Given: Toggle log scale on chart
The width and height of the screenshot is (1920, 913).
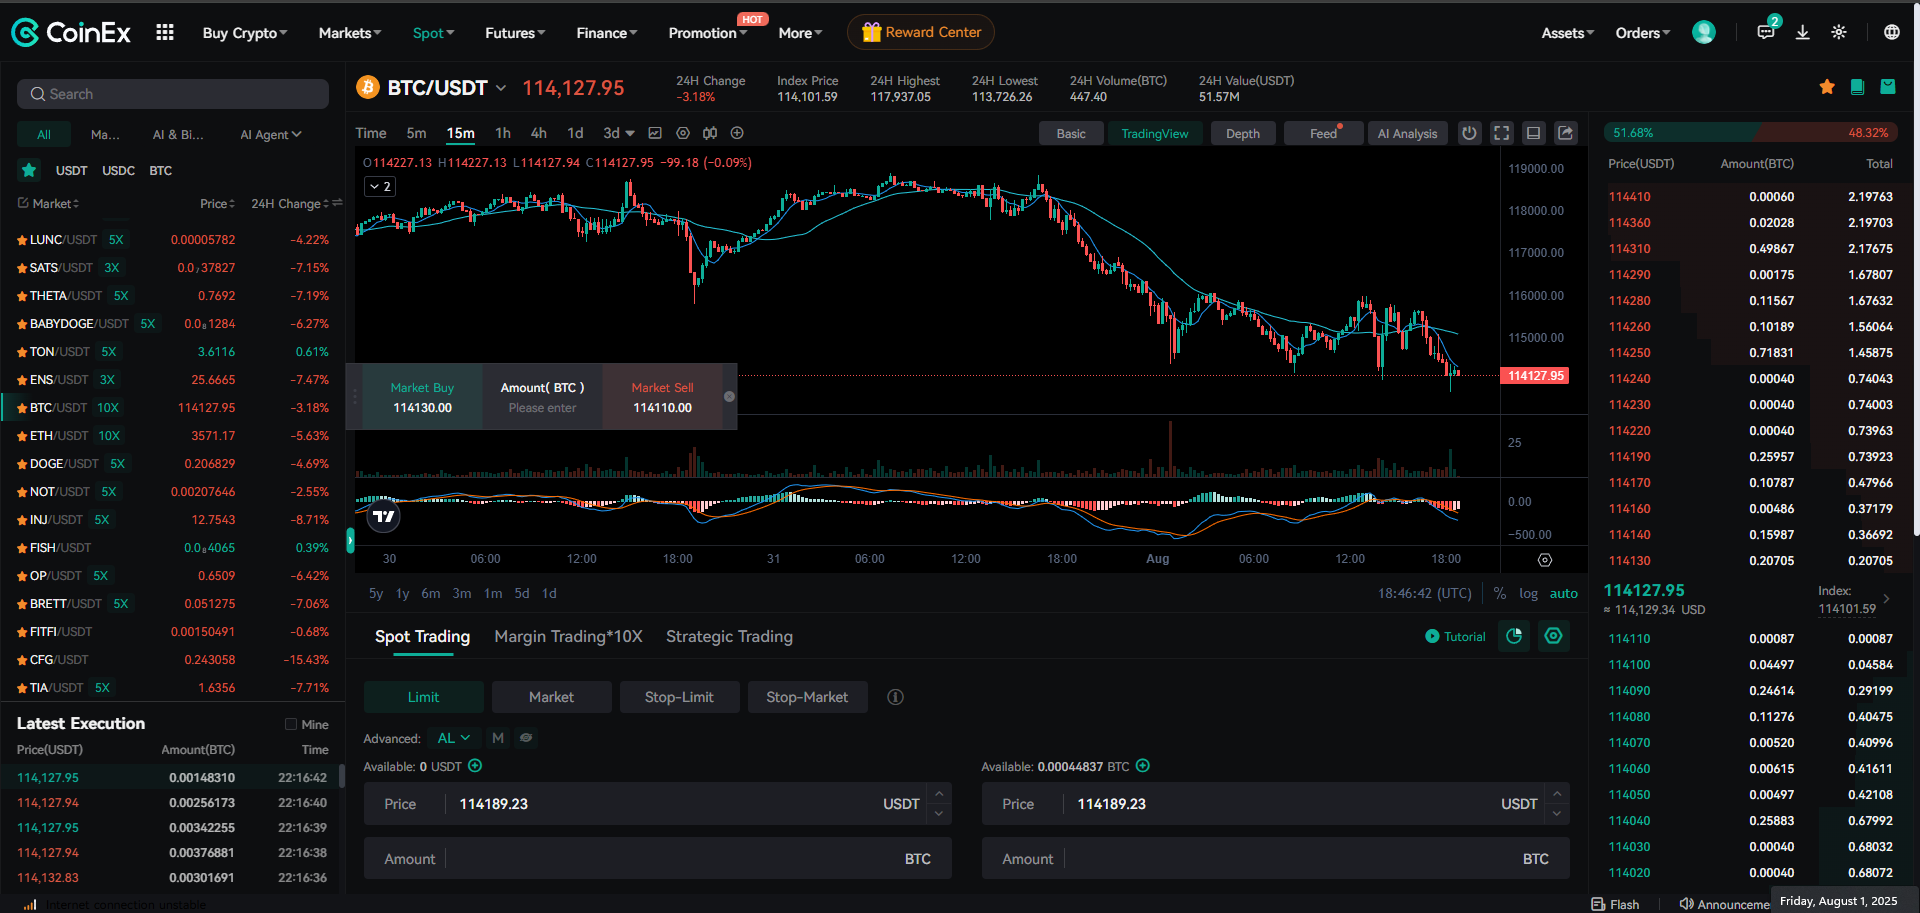Looking at the screenshot, I should pos(1528,593).
